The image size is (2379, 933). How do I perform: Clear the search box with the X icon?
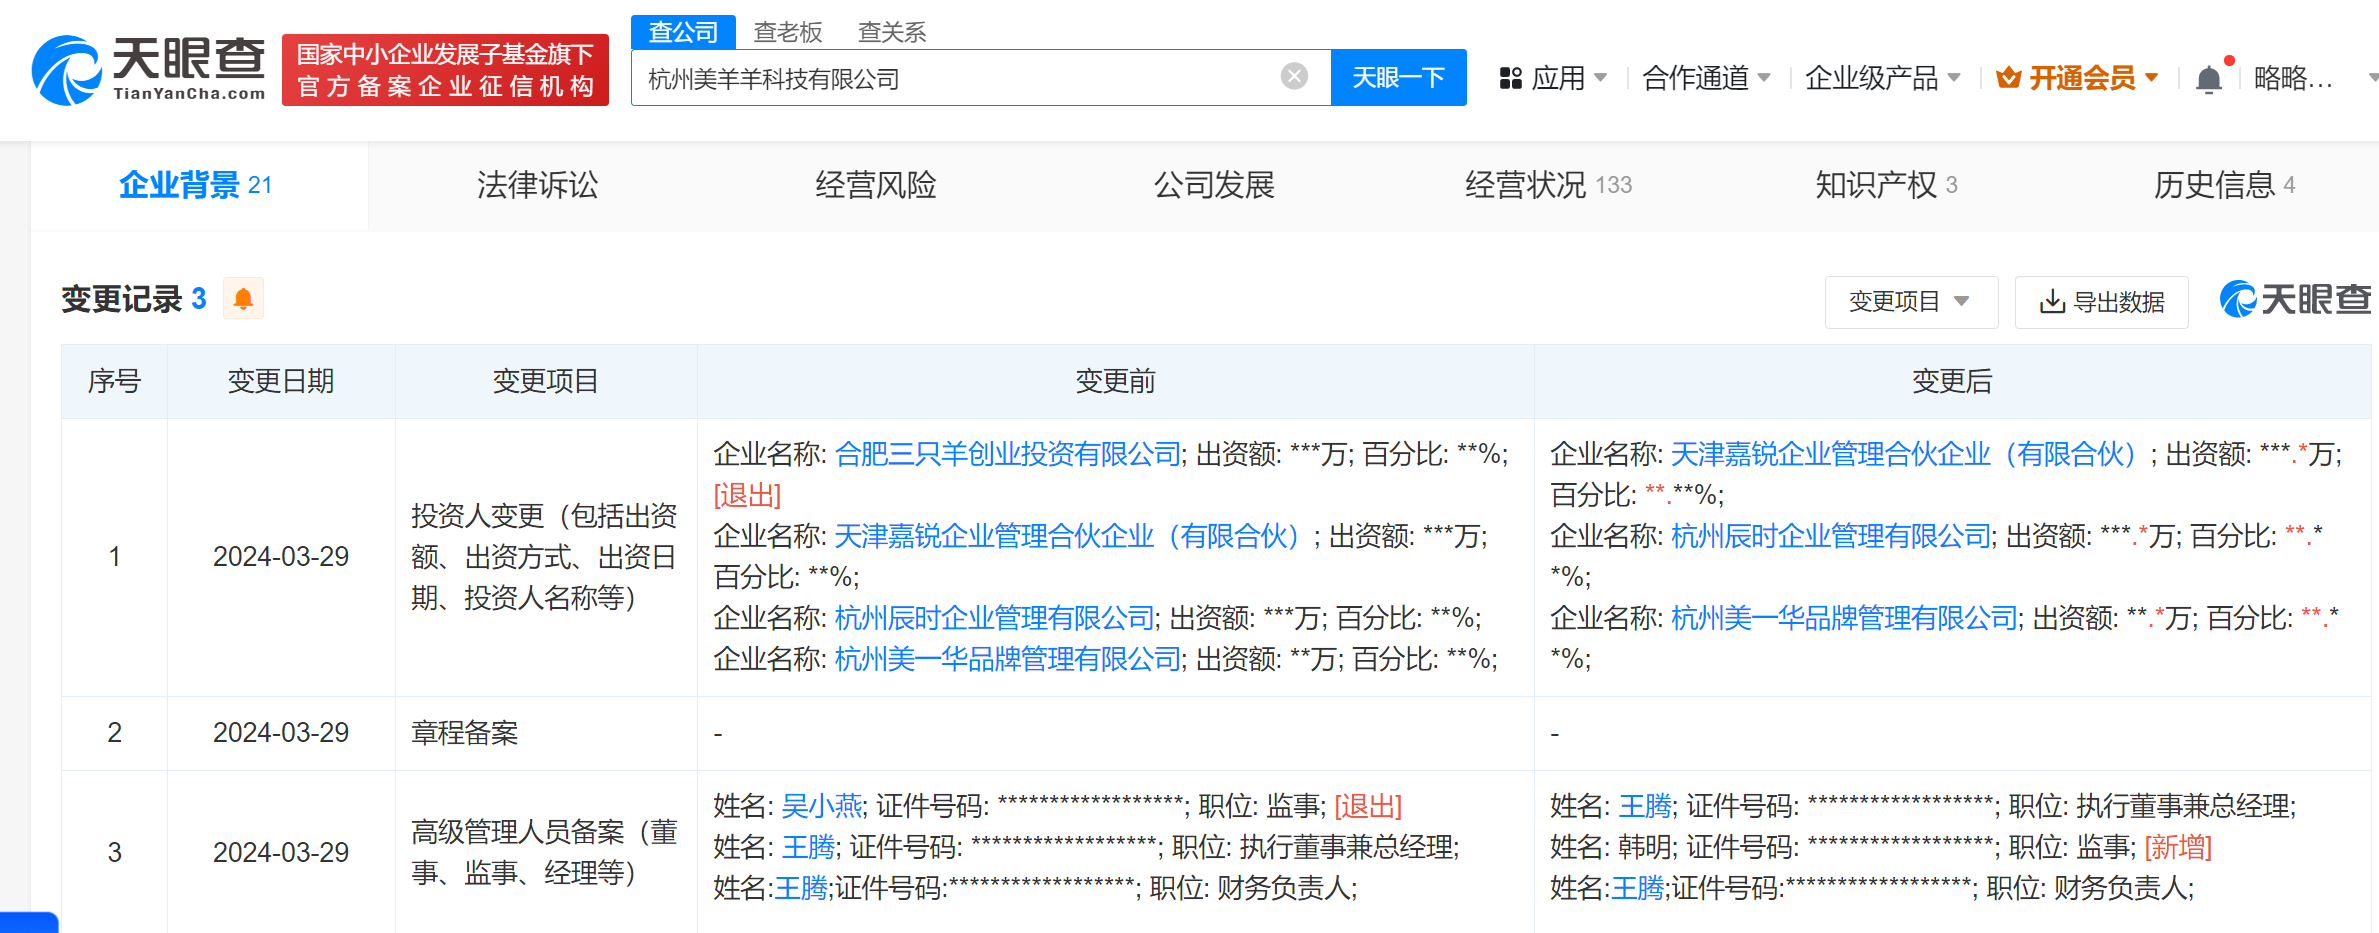(x=1294, y=76)
